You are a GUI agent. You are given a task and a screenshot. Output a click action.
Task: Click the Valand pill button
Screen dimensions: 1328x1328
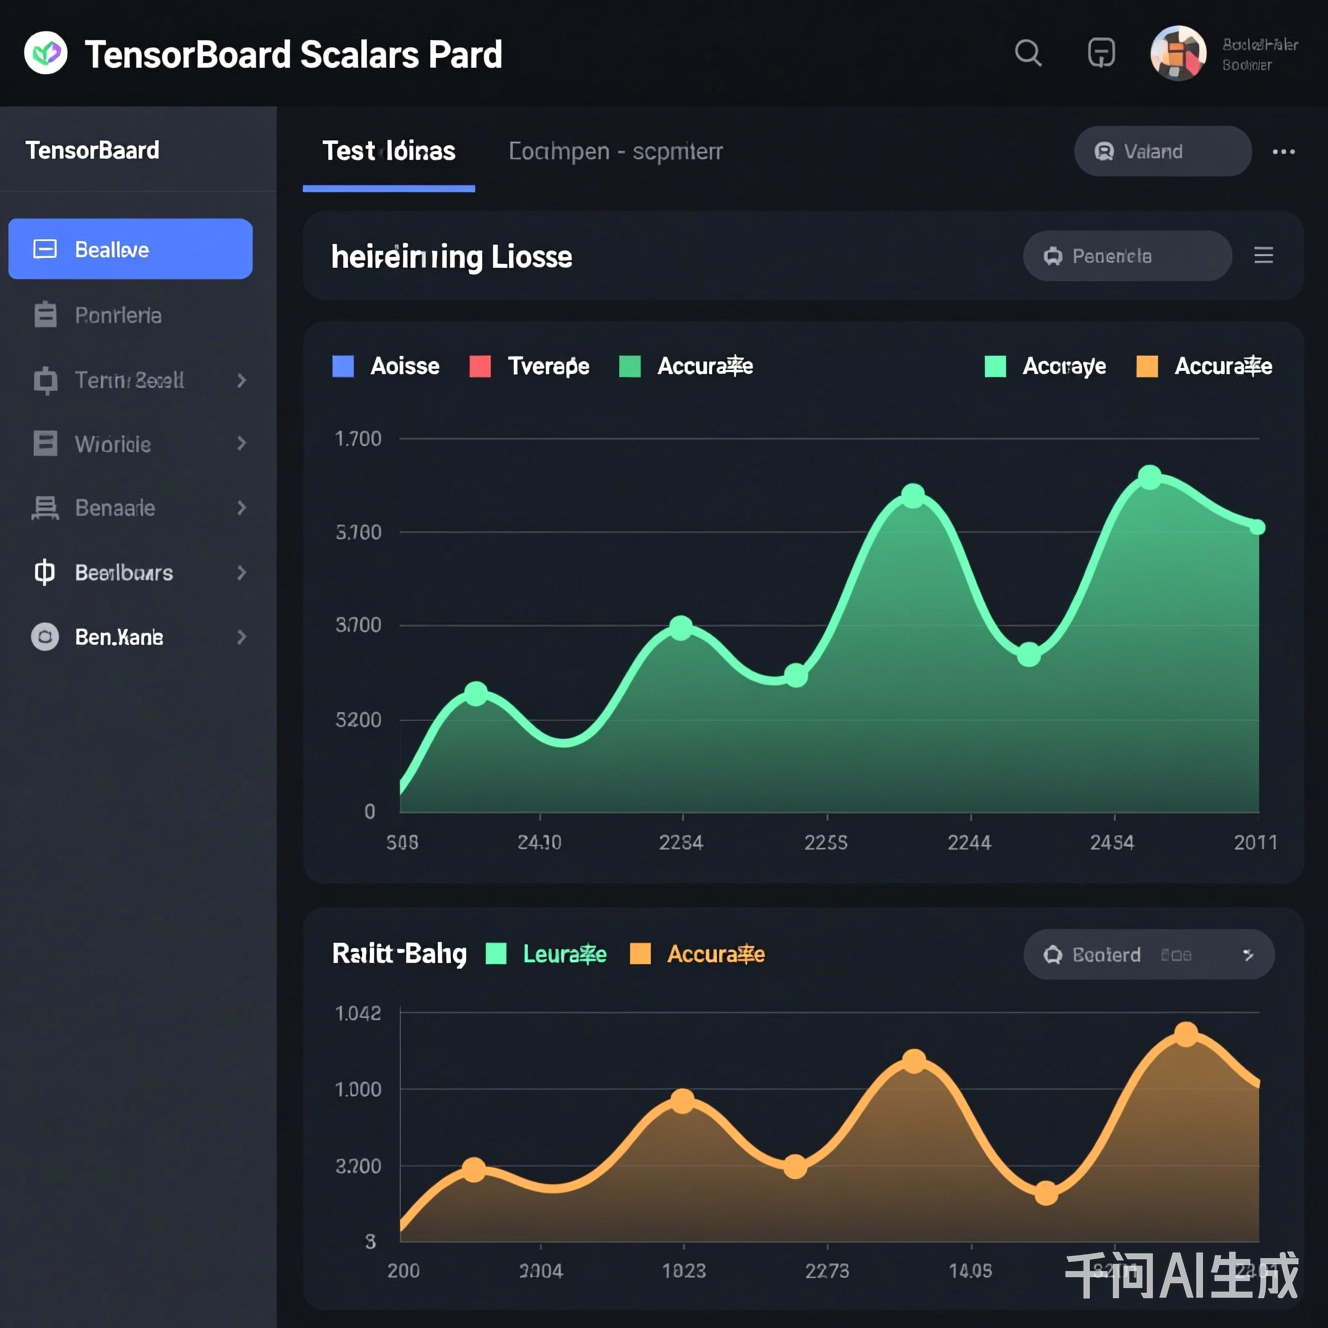tap(1162, 151)
